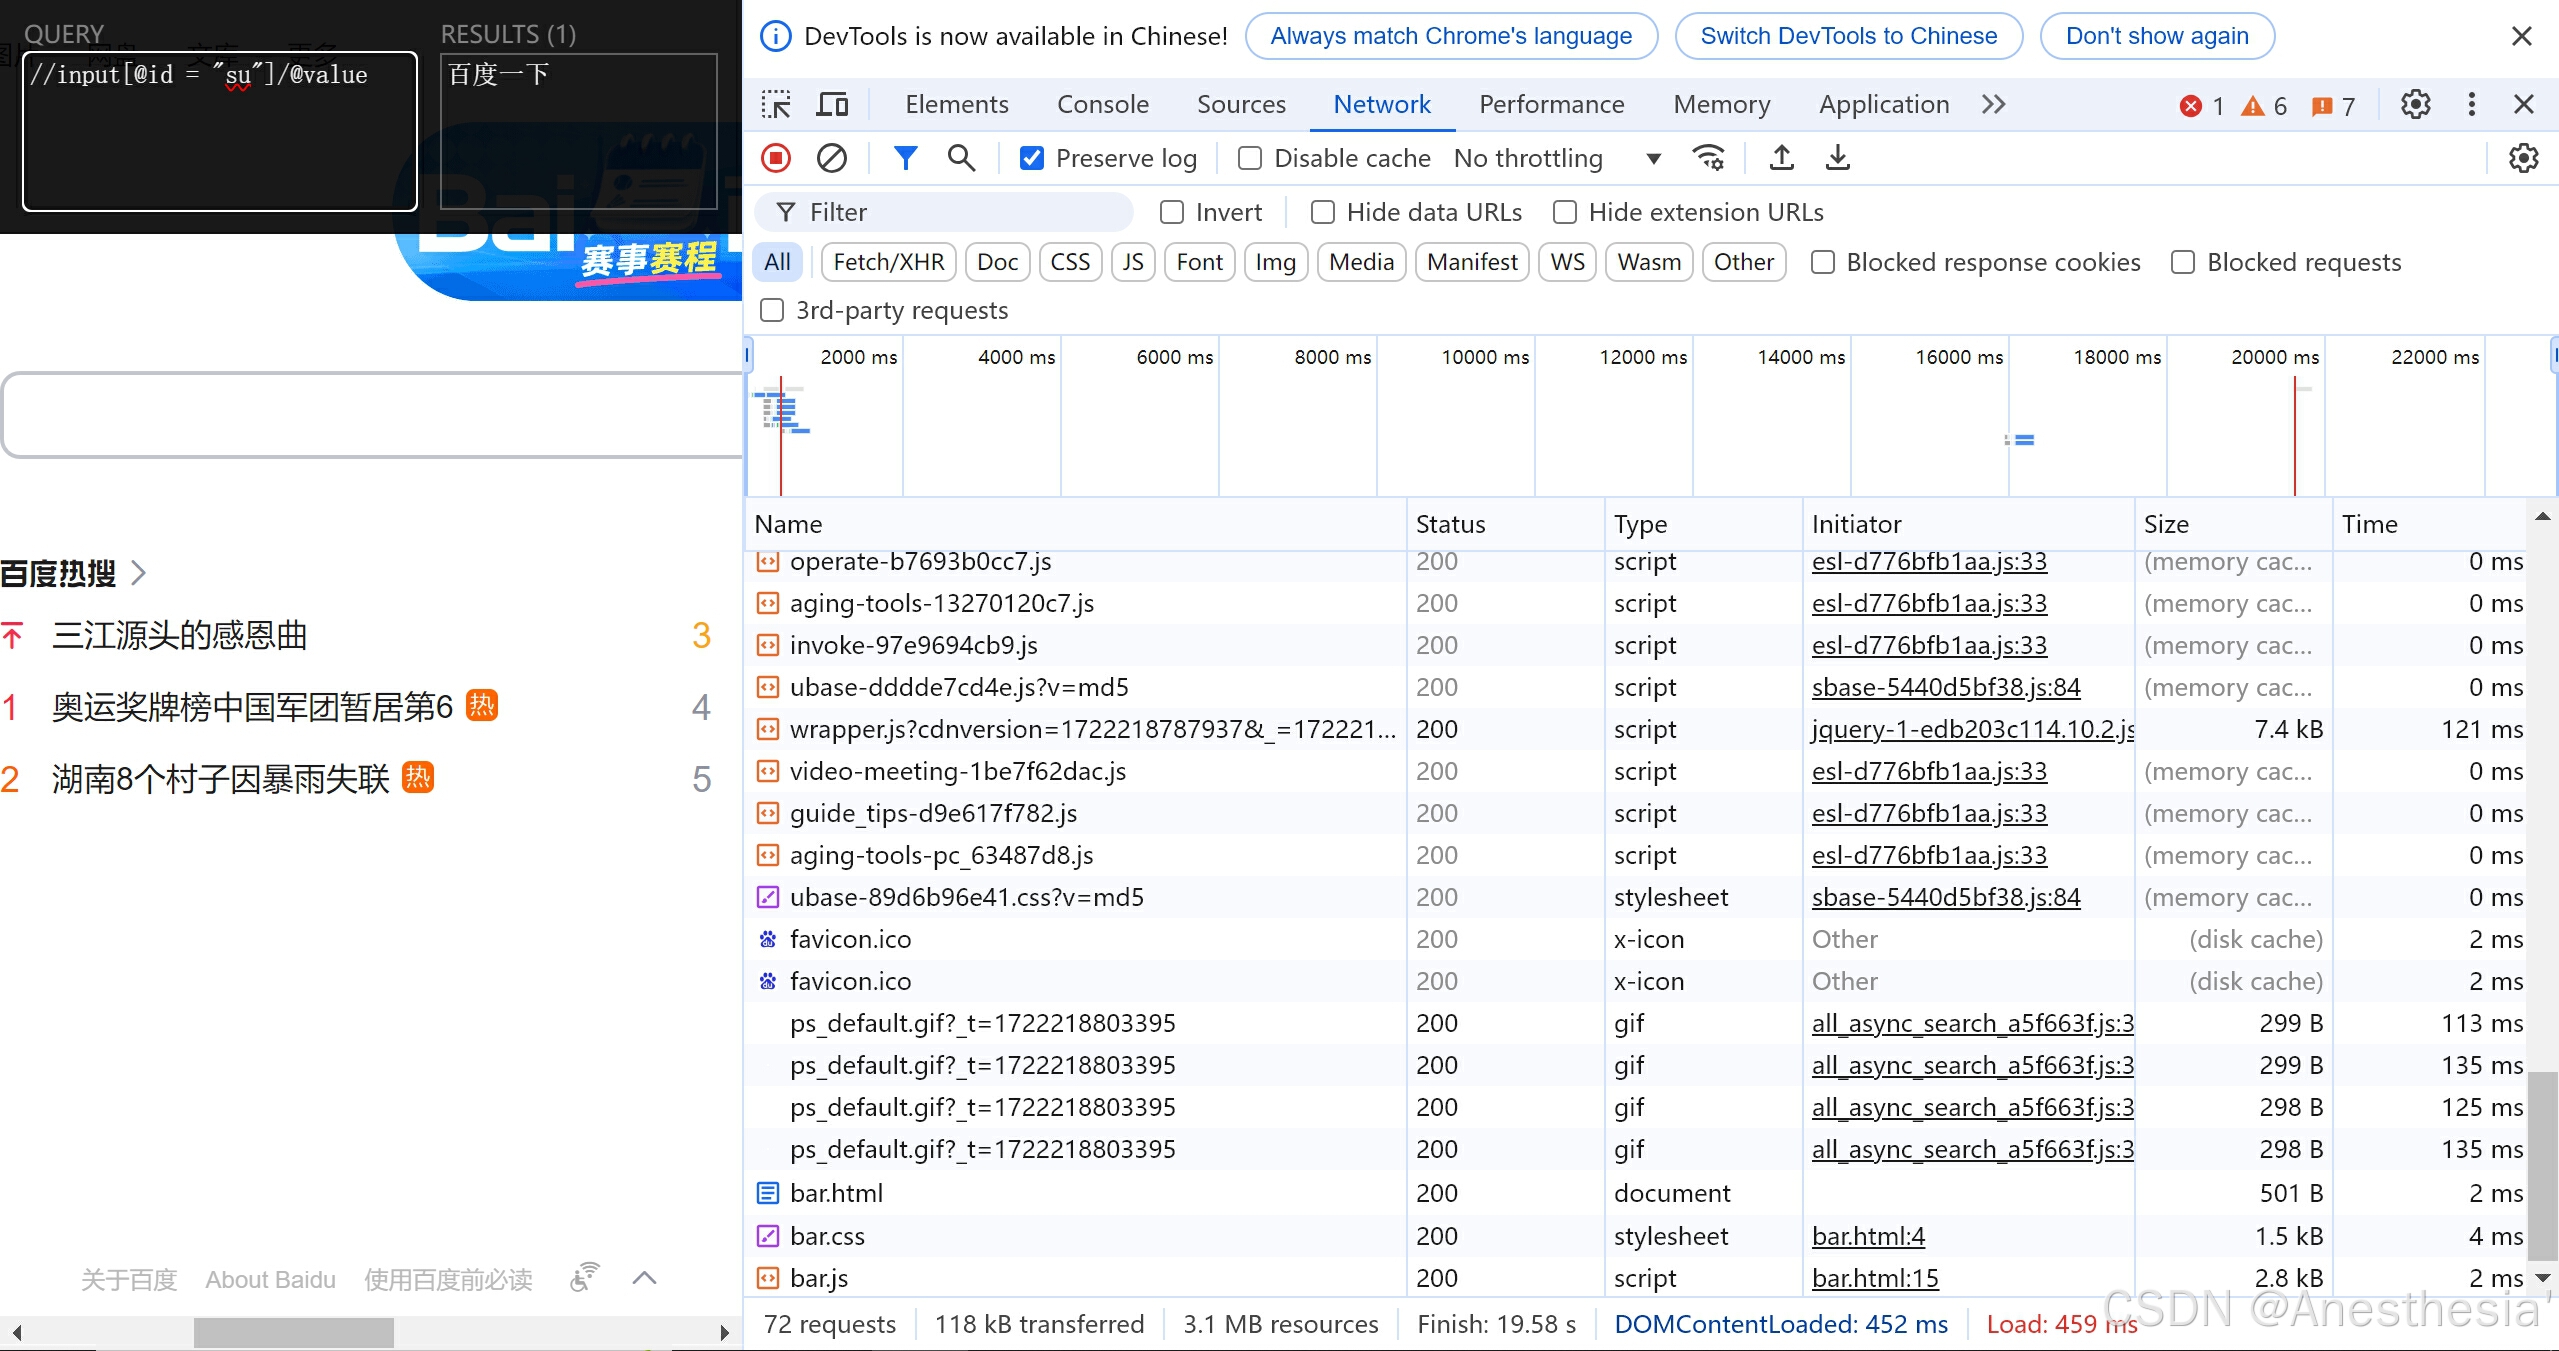This screenshot has width=2559, height=1351.
Task: Click the red top-pinned arrow in hot search
Action: pos(12,635)
